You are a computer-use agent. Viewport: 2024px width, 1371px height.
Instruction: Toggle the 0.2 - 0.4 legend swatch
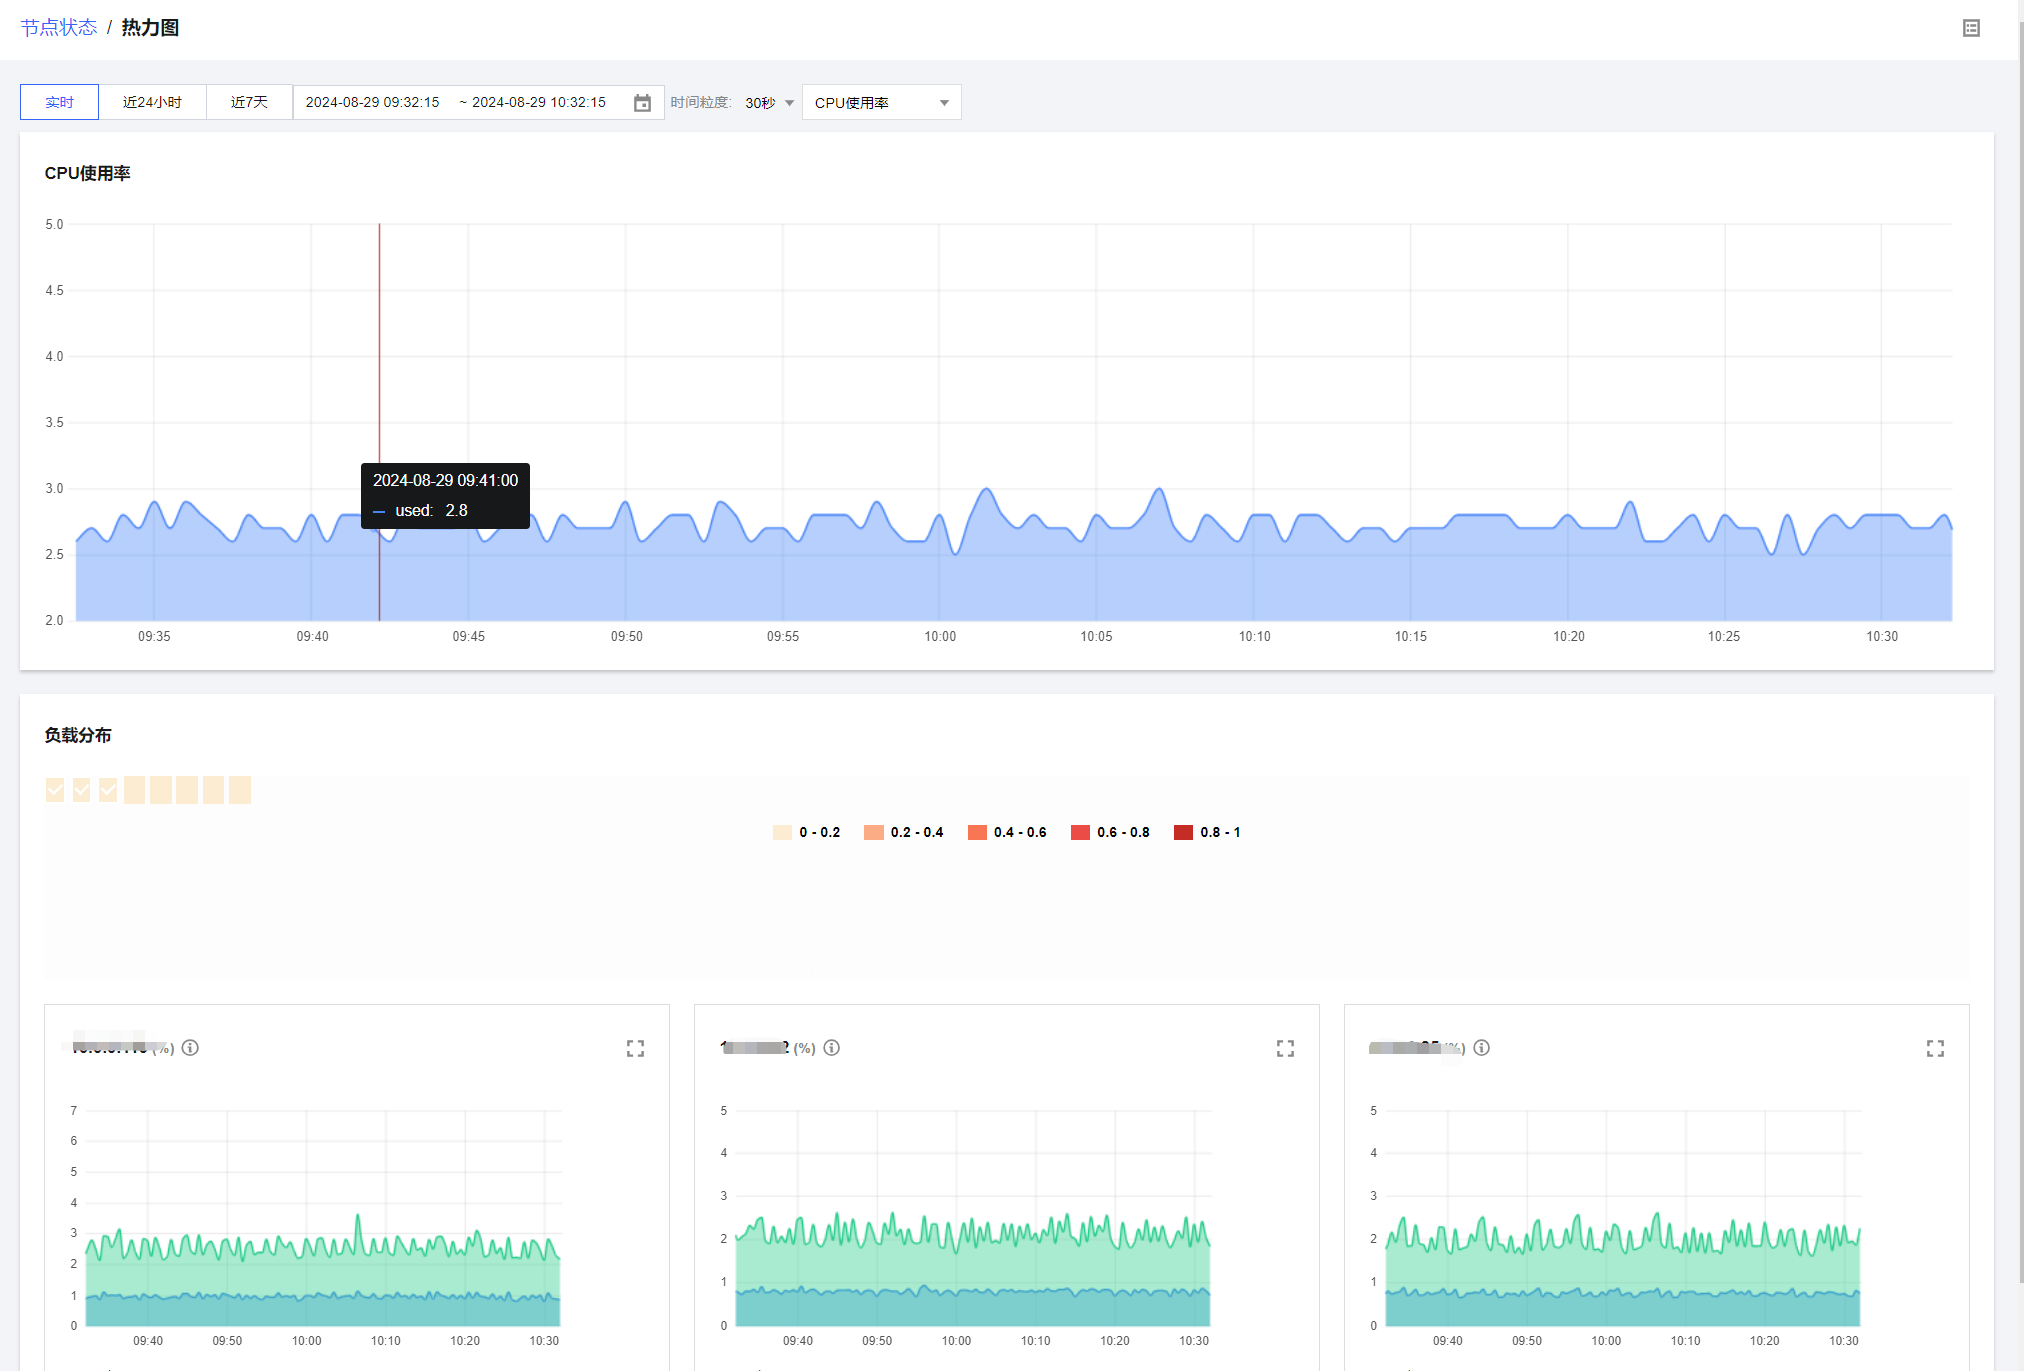(873, 832)
